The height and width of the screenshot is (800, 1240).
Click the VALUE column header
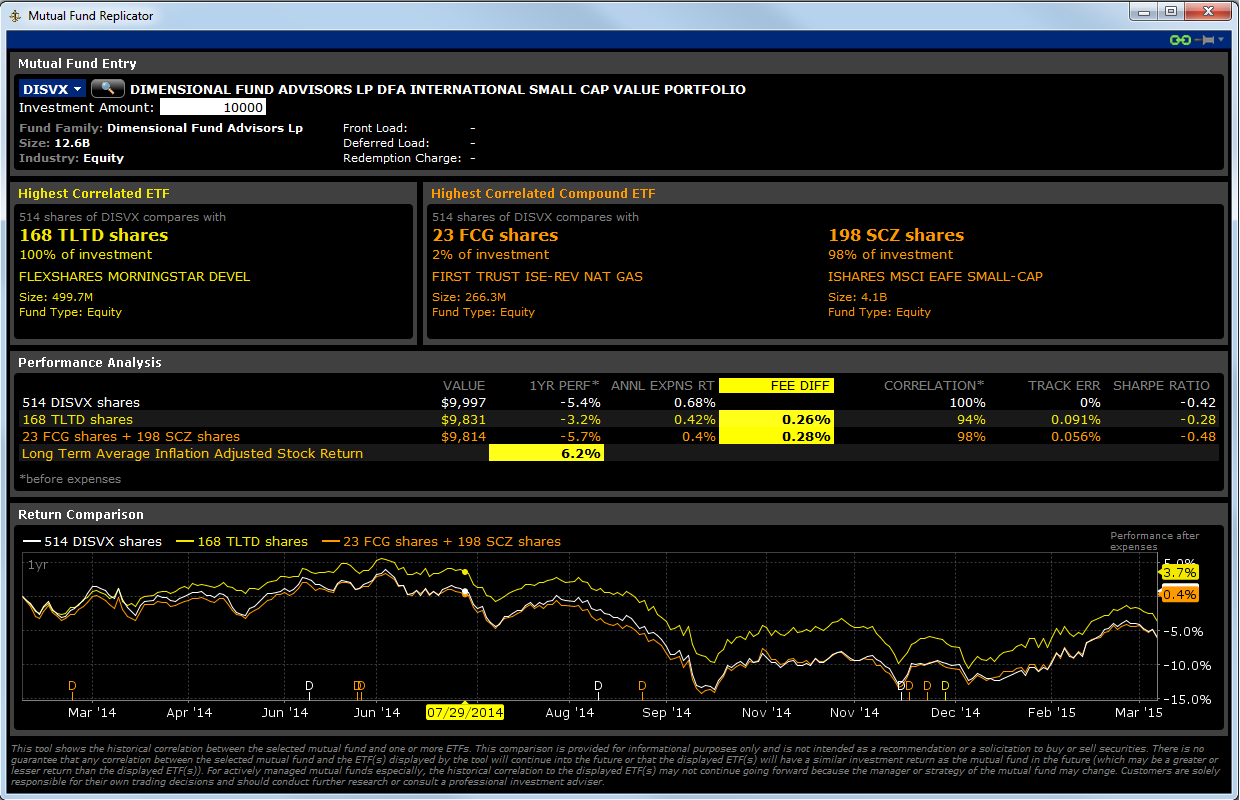[464, 386]
